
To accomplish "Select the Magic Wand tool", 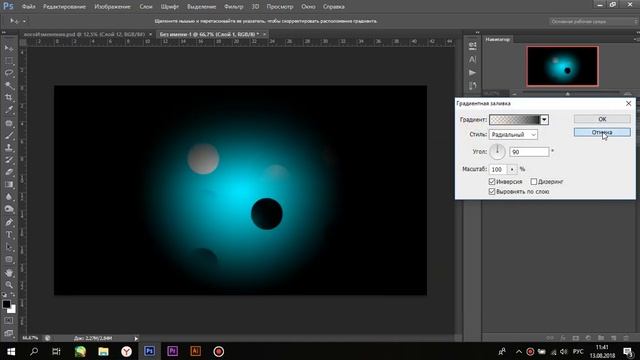I will 9,85.
